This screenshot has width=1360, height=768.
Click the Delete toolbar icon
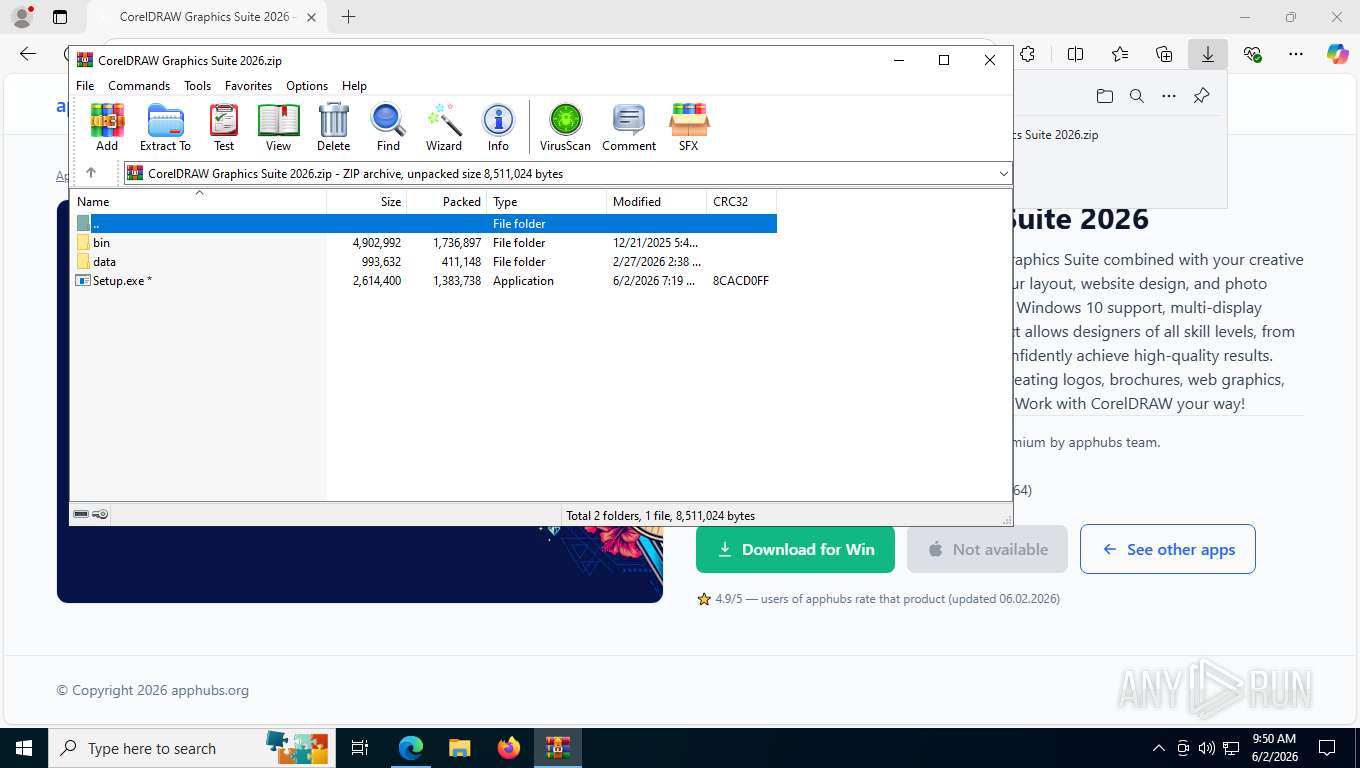click(333, 127)
